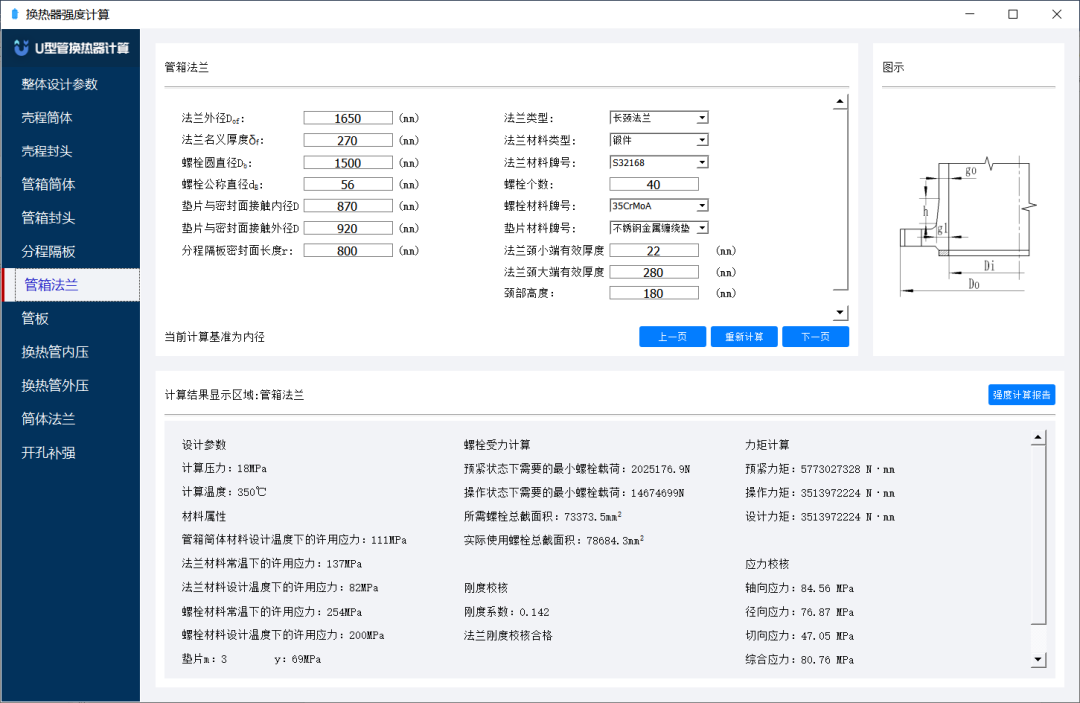Click the 法兰名义厚度 input showing 270
The height and width of the screenshot is (703, 1080).
point(348,140)
